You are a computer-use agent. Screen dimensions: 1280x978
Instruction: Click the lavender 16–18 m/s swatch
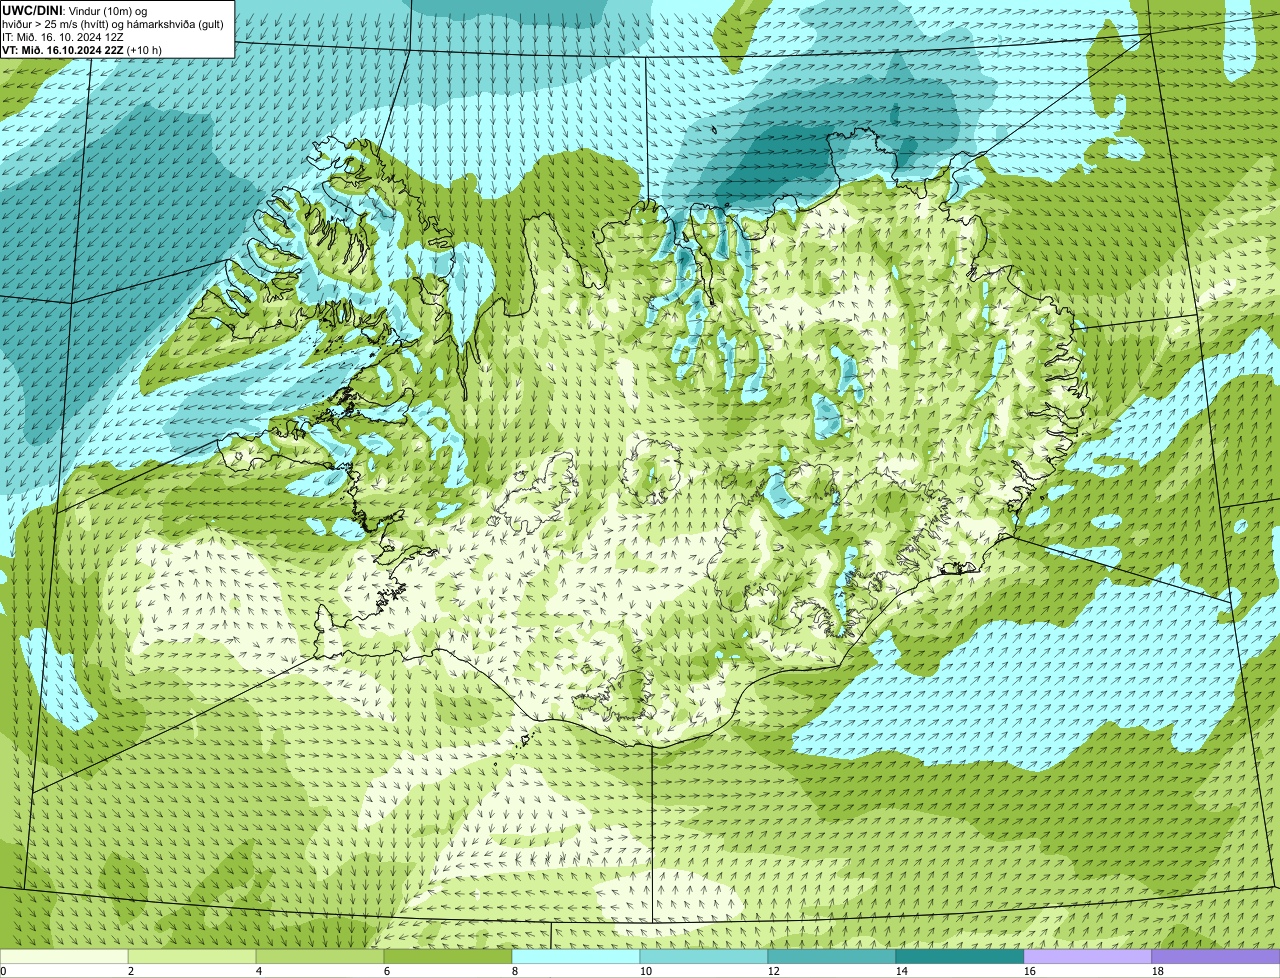1088,957
